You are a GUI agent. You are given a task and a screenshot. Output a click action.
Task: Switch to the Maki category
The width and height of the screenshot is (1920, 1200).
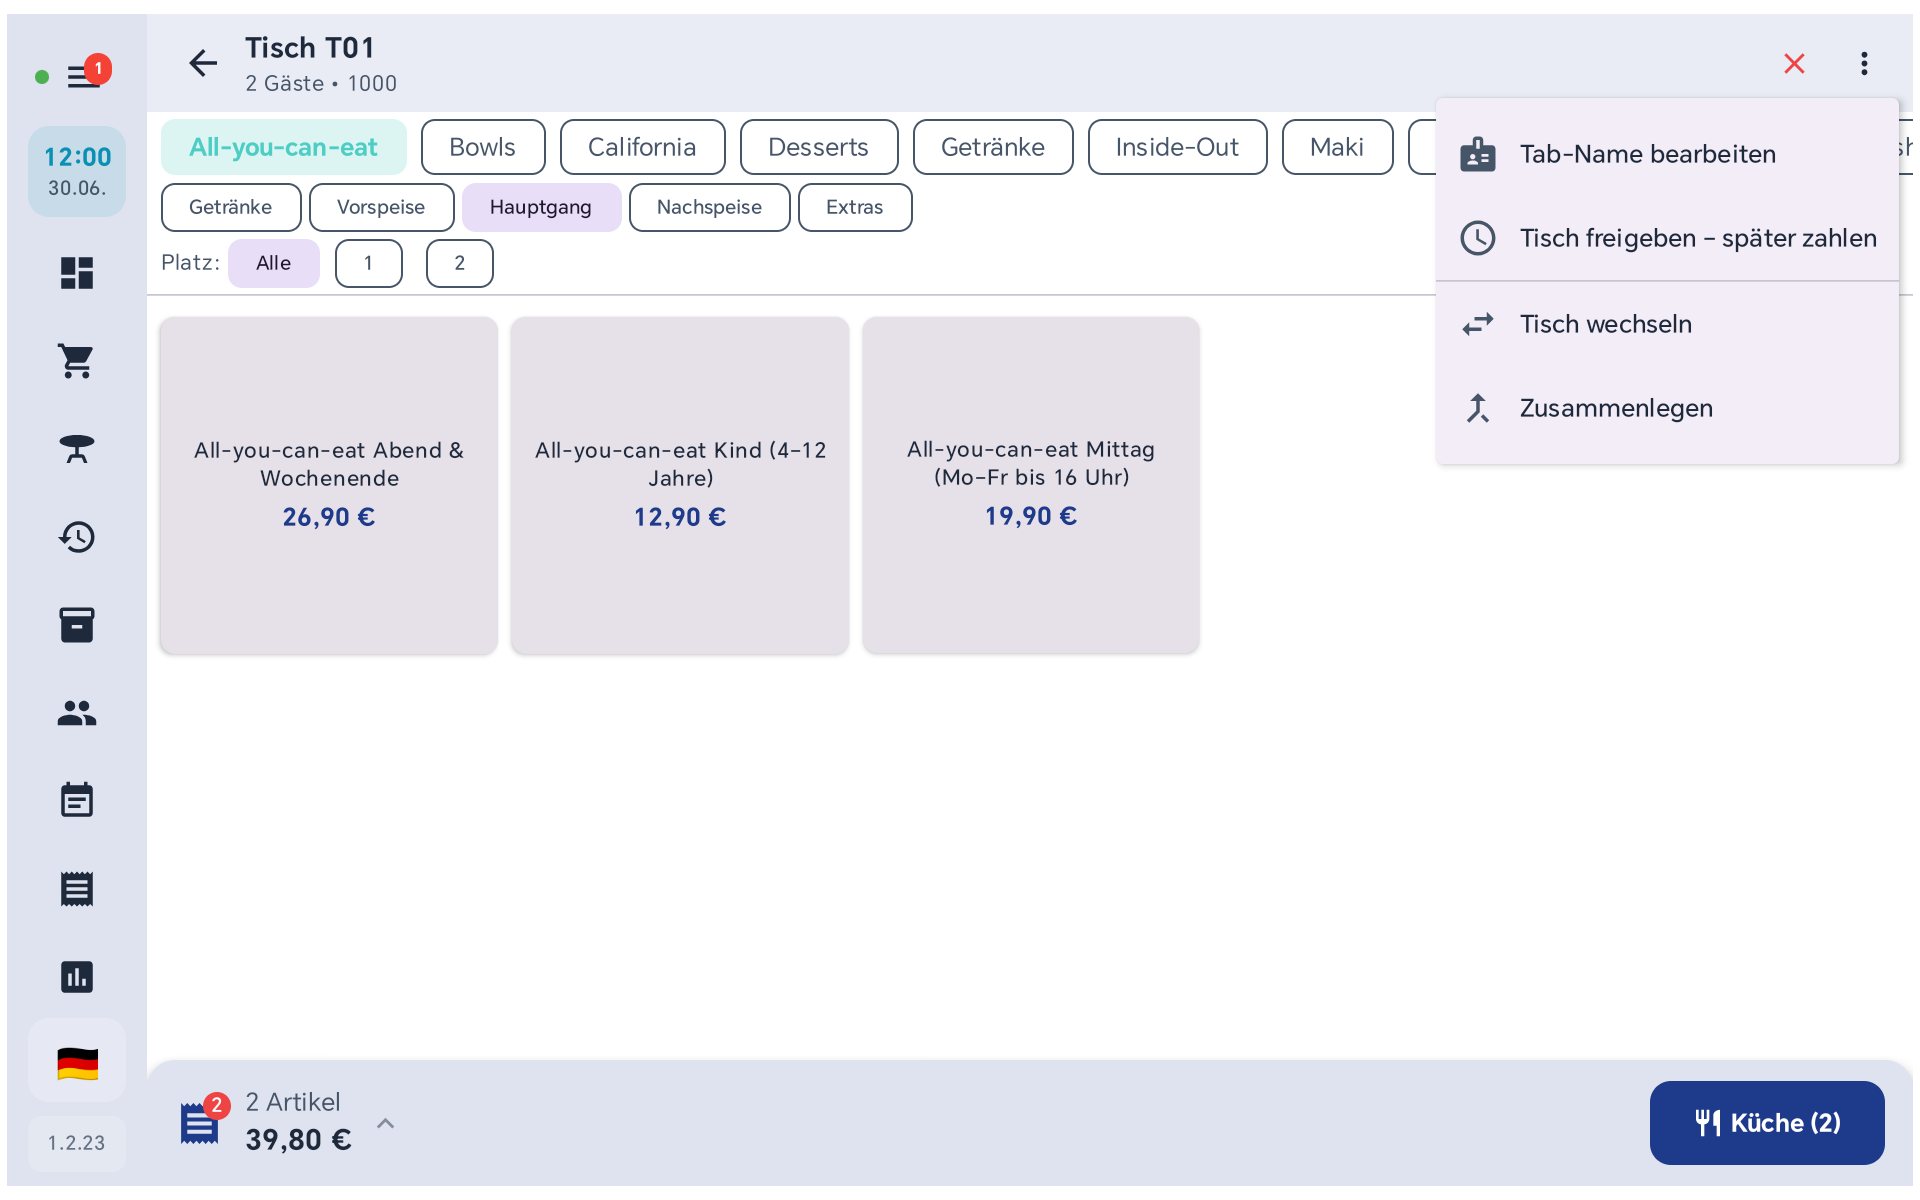1337,147
